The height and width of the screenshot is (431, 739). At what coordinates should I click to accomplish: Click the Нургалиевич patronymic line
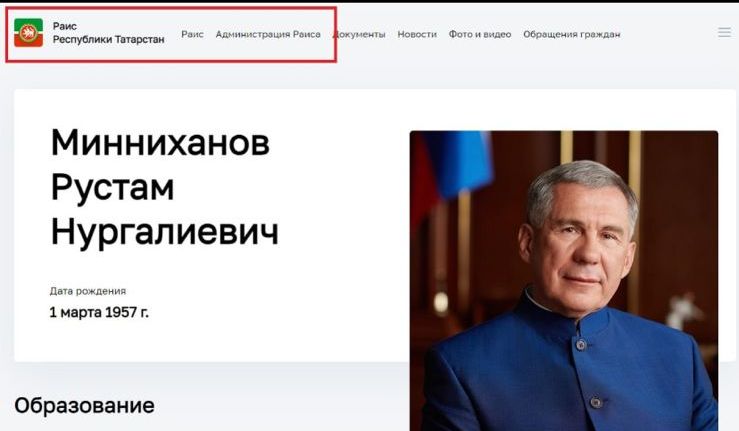click(164, 232)
